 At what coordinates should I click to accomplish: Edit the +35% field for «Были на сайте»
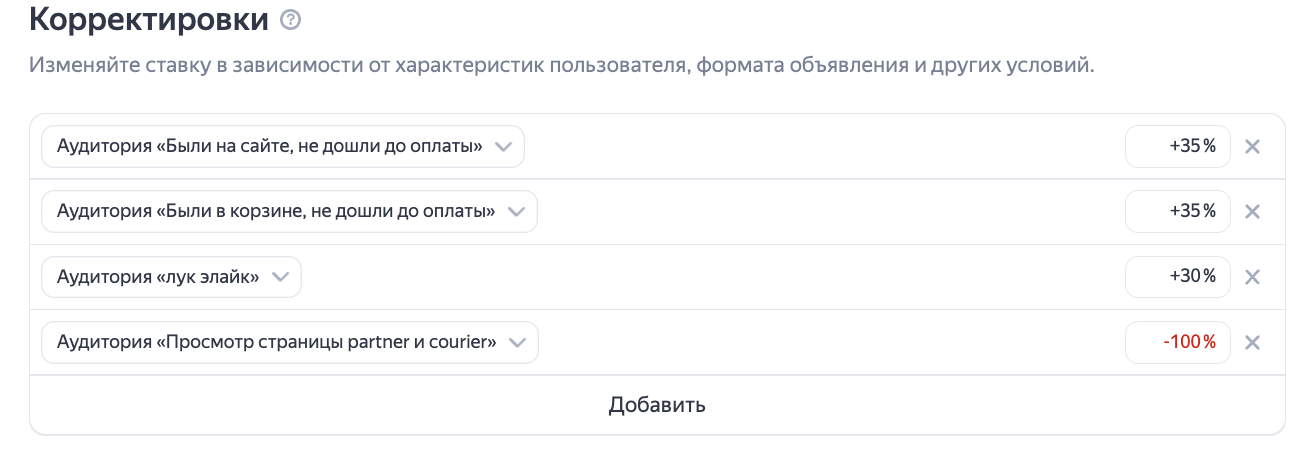pos(1178,147)
